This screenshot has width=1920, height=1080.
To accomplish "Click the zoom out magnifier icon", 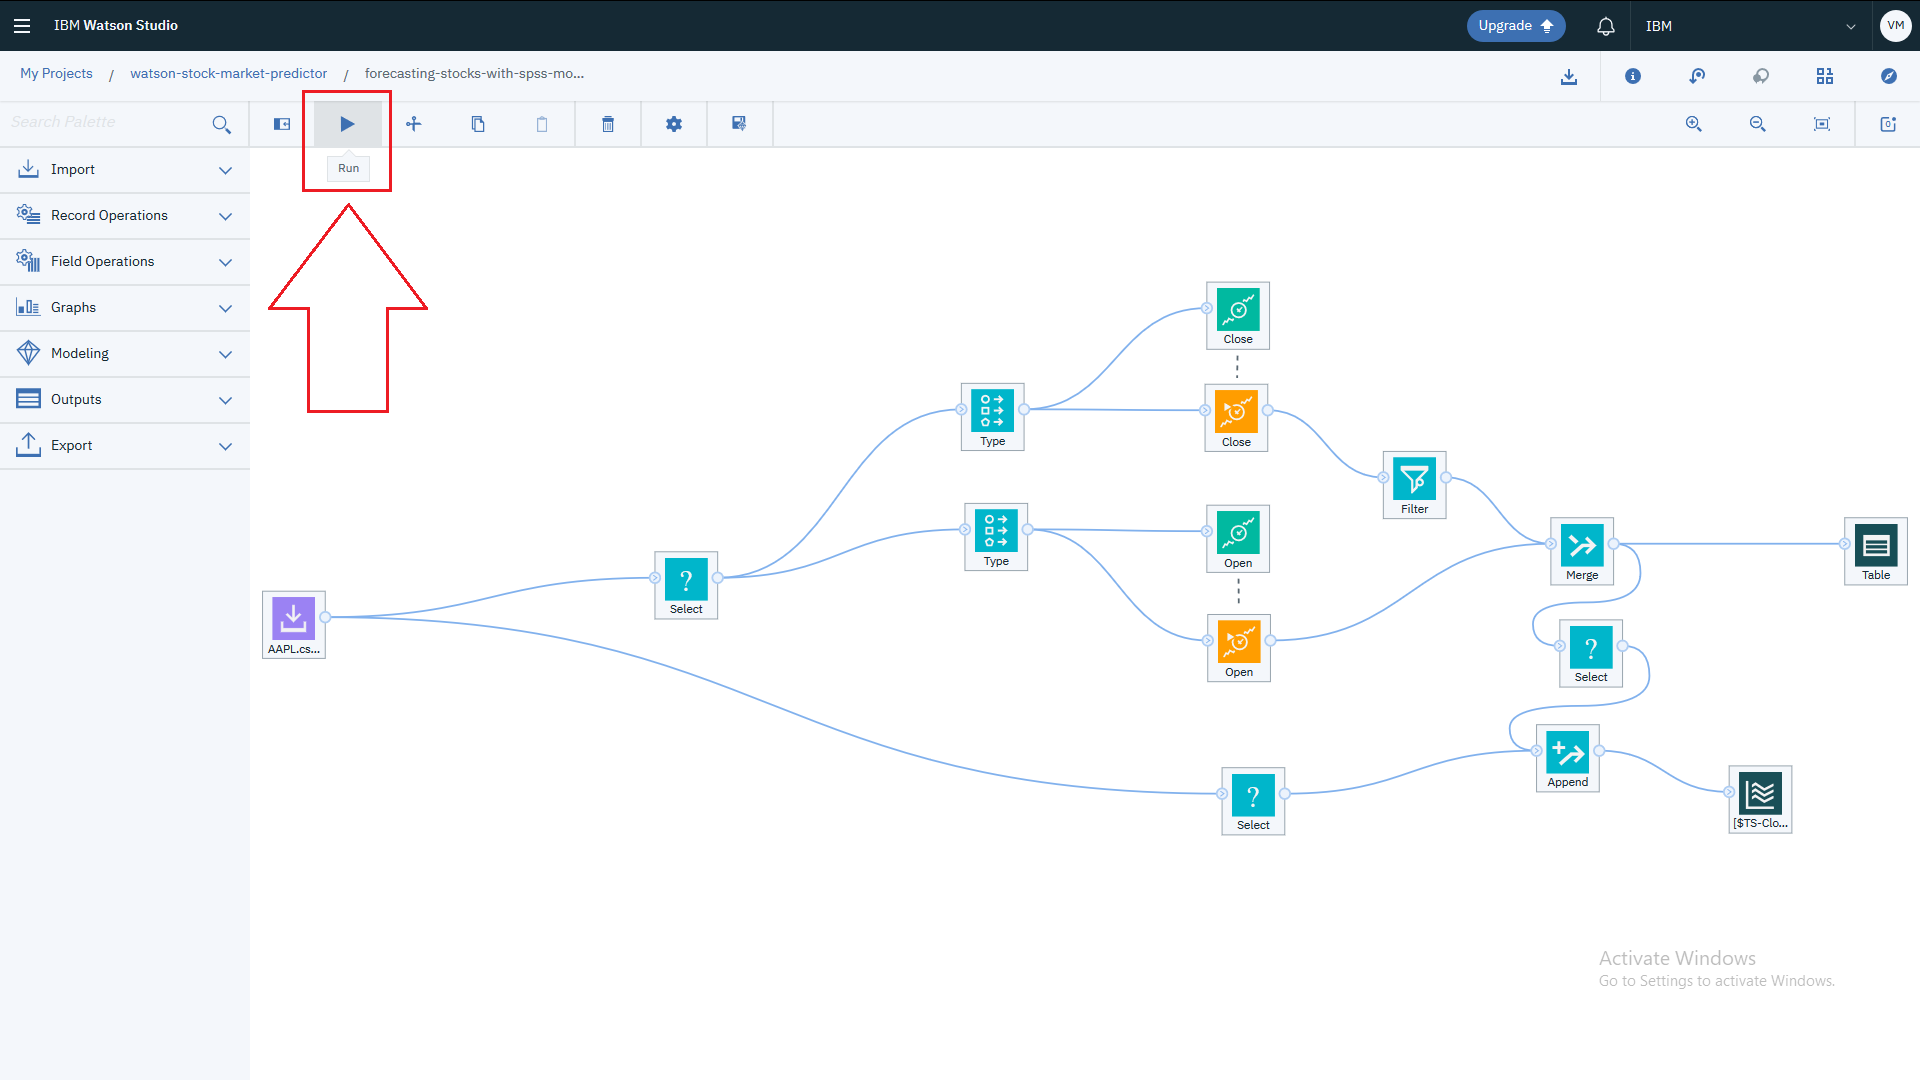I will [x=1758, y=124].
